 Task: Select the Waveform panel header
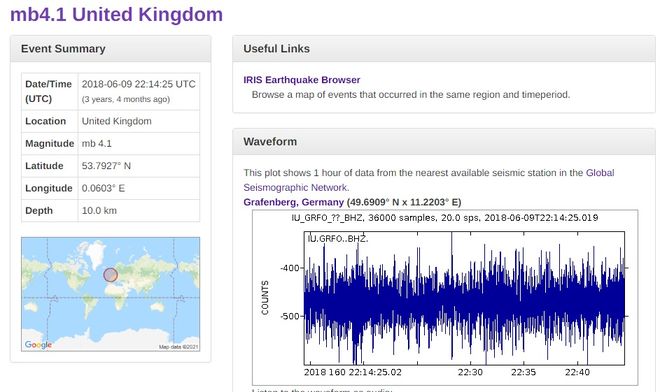coord(444,142)
